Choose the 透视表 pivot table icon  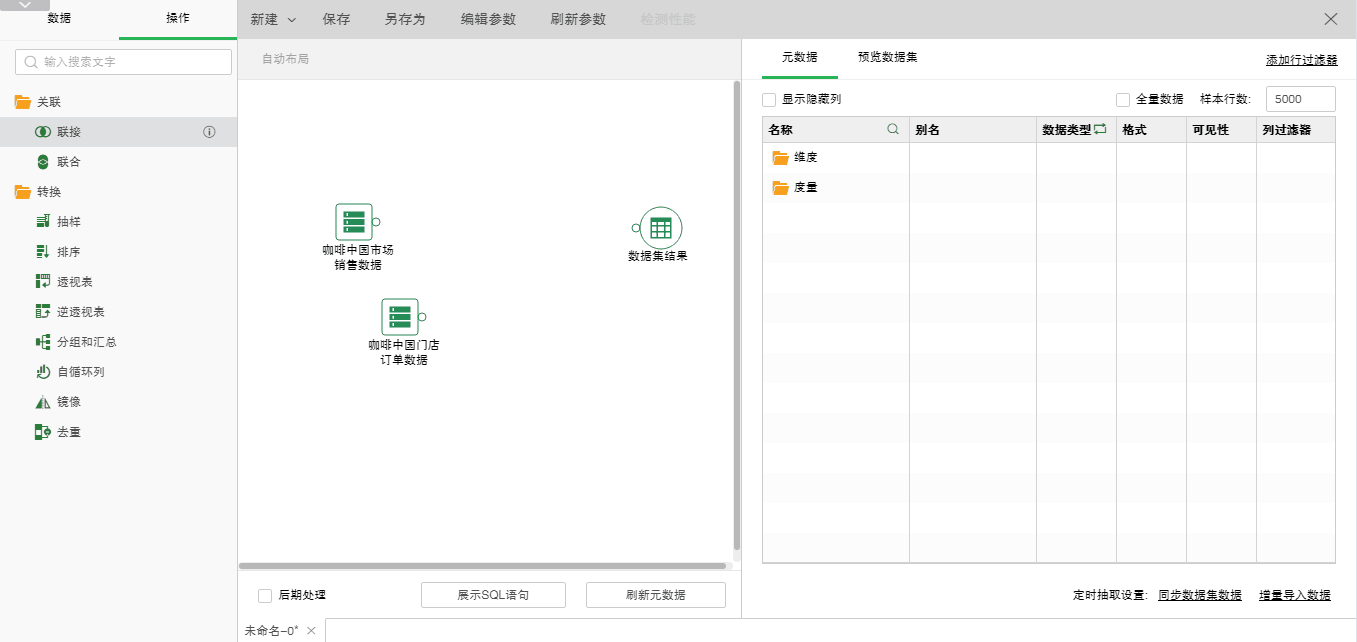point(43,282)
